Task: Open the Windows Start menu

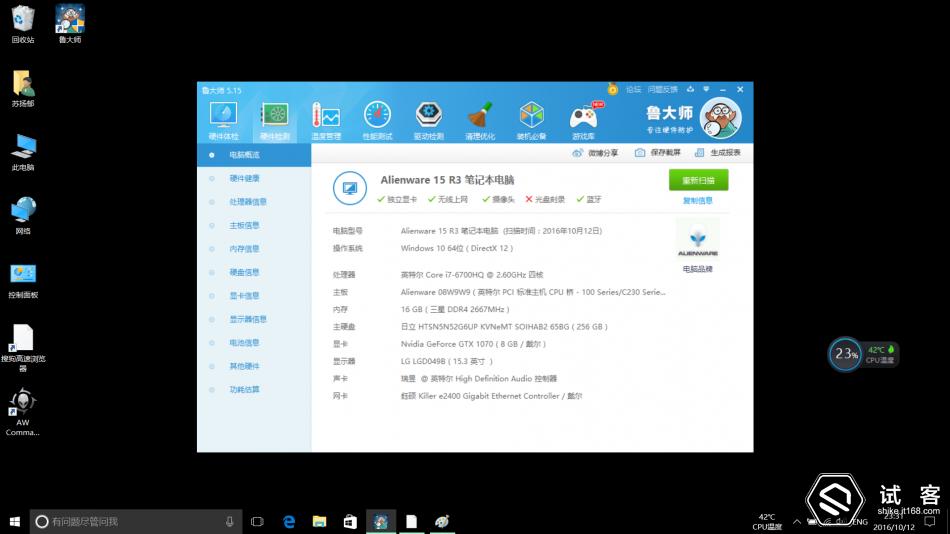Action: pos(15,521)
